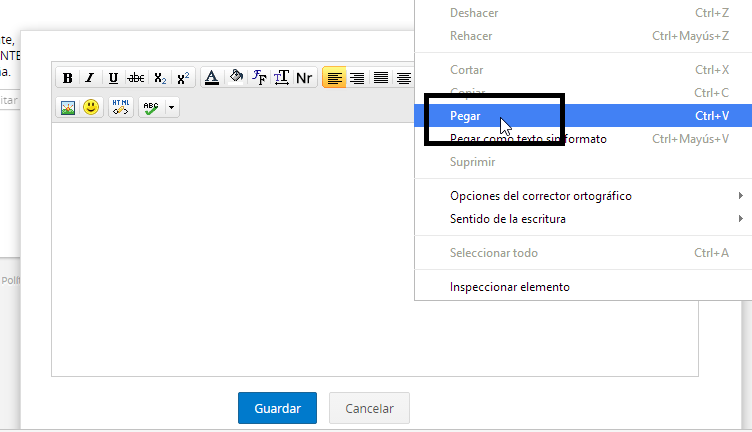Image resolution: width=752 pixels, height=432 pixels.
Task: Click Deshacer in context menu
Action: click(x=583, y=13)
